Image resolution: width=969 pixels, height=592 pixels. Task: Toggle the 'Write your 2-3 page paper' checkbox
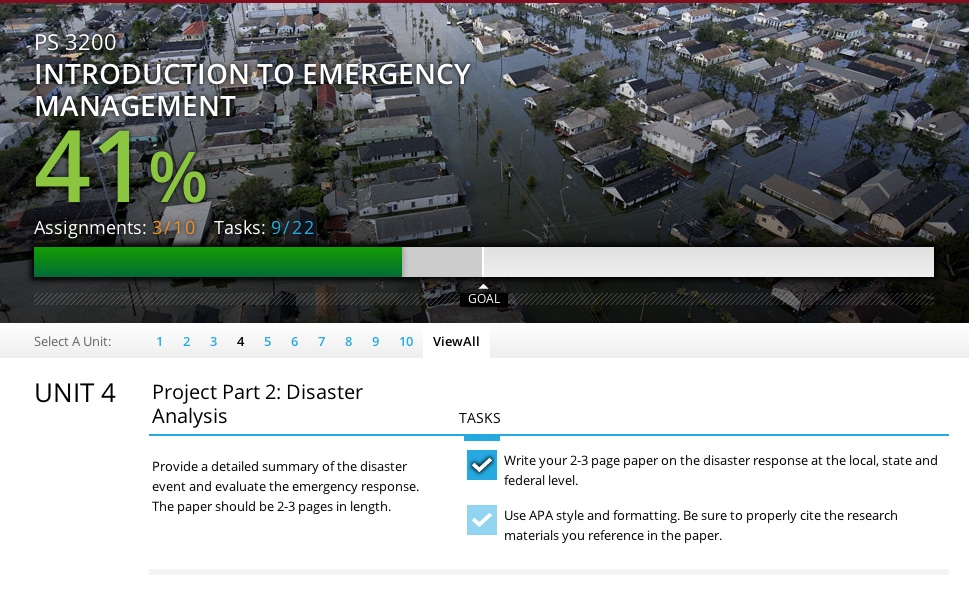481,465
